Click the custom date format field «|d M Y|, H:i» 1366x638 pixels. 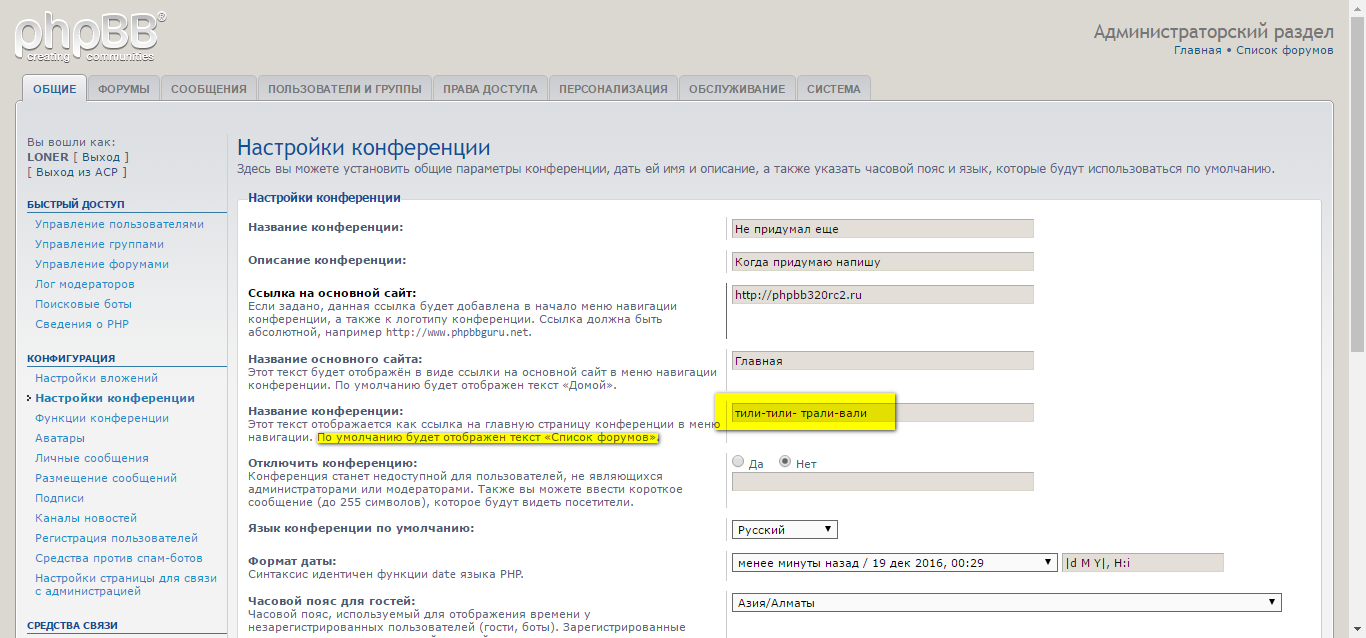[1143, 563]
